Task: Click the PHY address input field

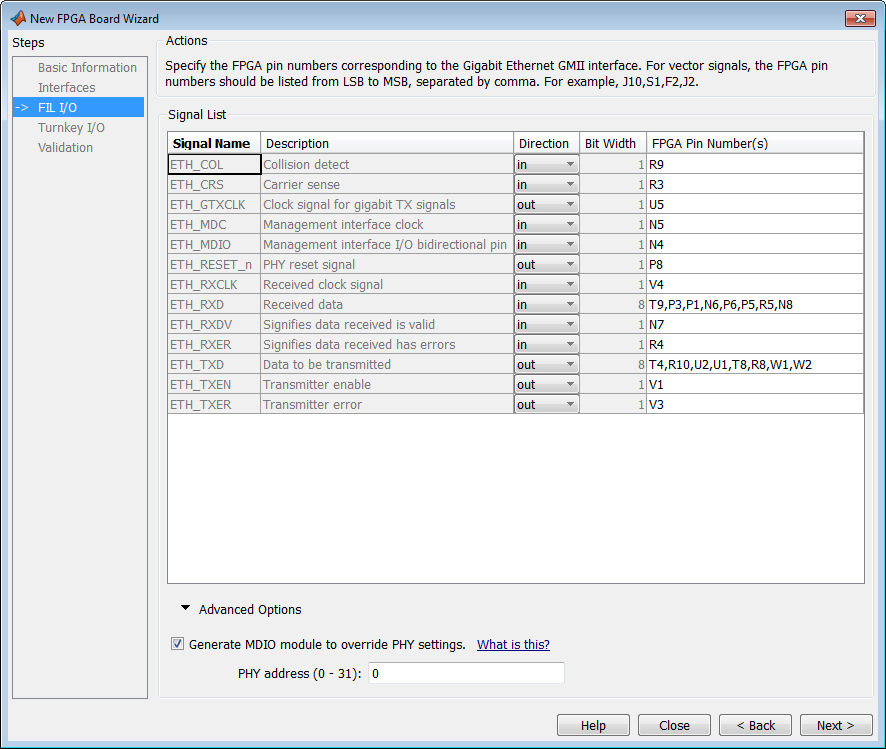Action: pos(466,673)
